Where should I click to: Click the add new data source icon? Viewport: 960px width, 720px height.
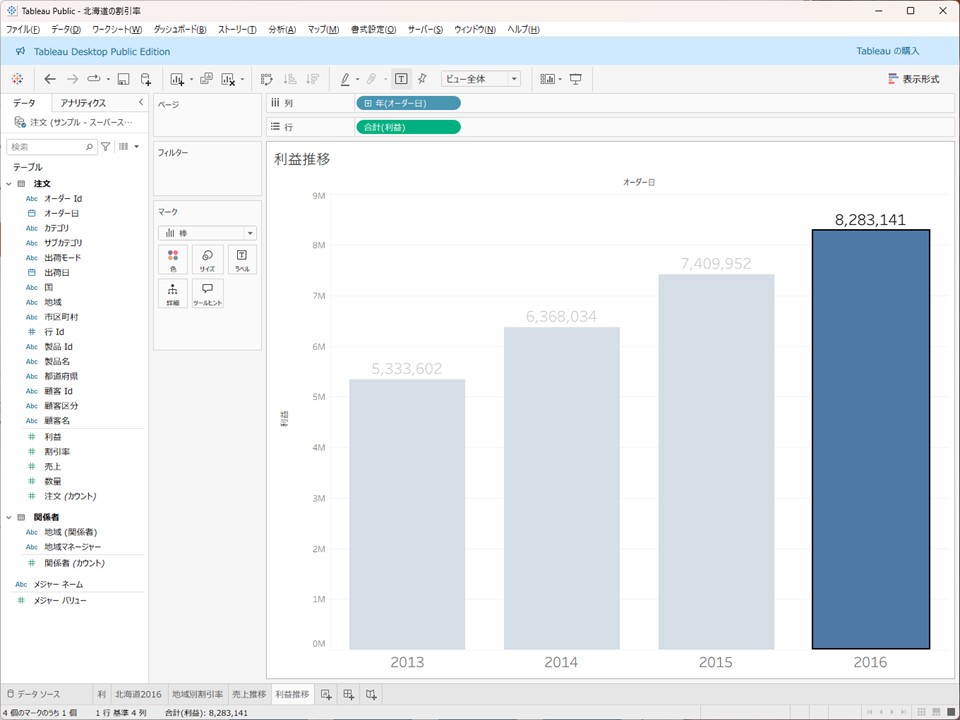tap(146, 79)
